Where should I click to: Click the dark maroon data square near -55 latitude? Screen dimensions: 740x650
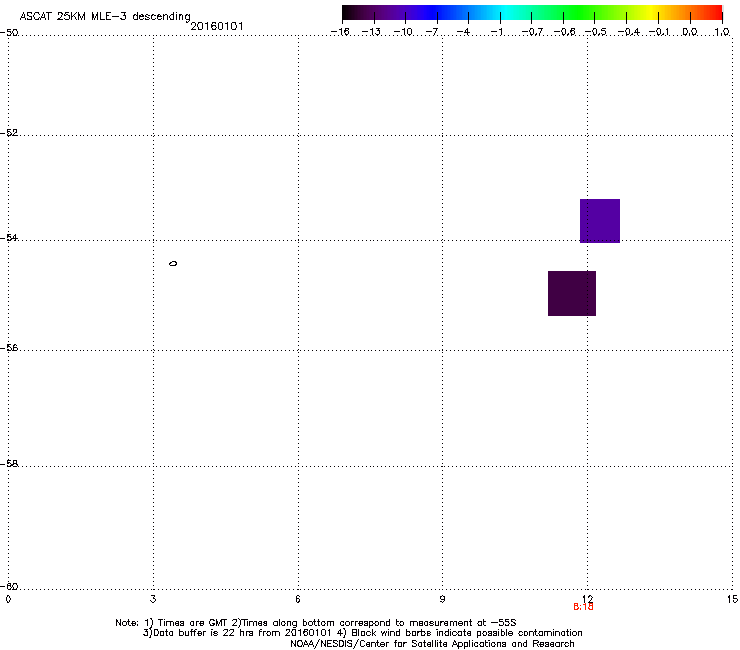coord(572,293)
